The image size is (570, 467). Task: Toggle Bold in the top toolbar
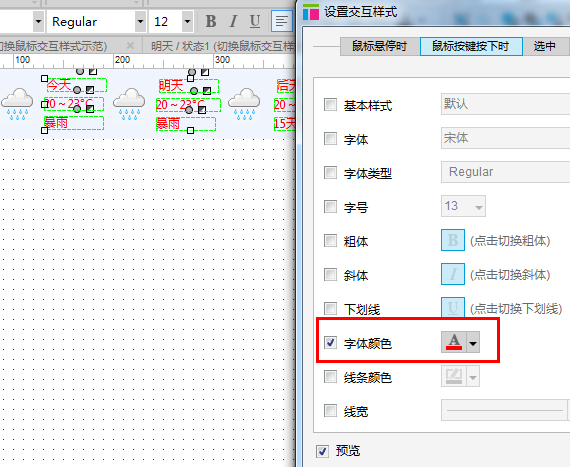211,21
